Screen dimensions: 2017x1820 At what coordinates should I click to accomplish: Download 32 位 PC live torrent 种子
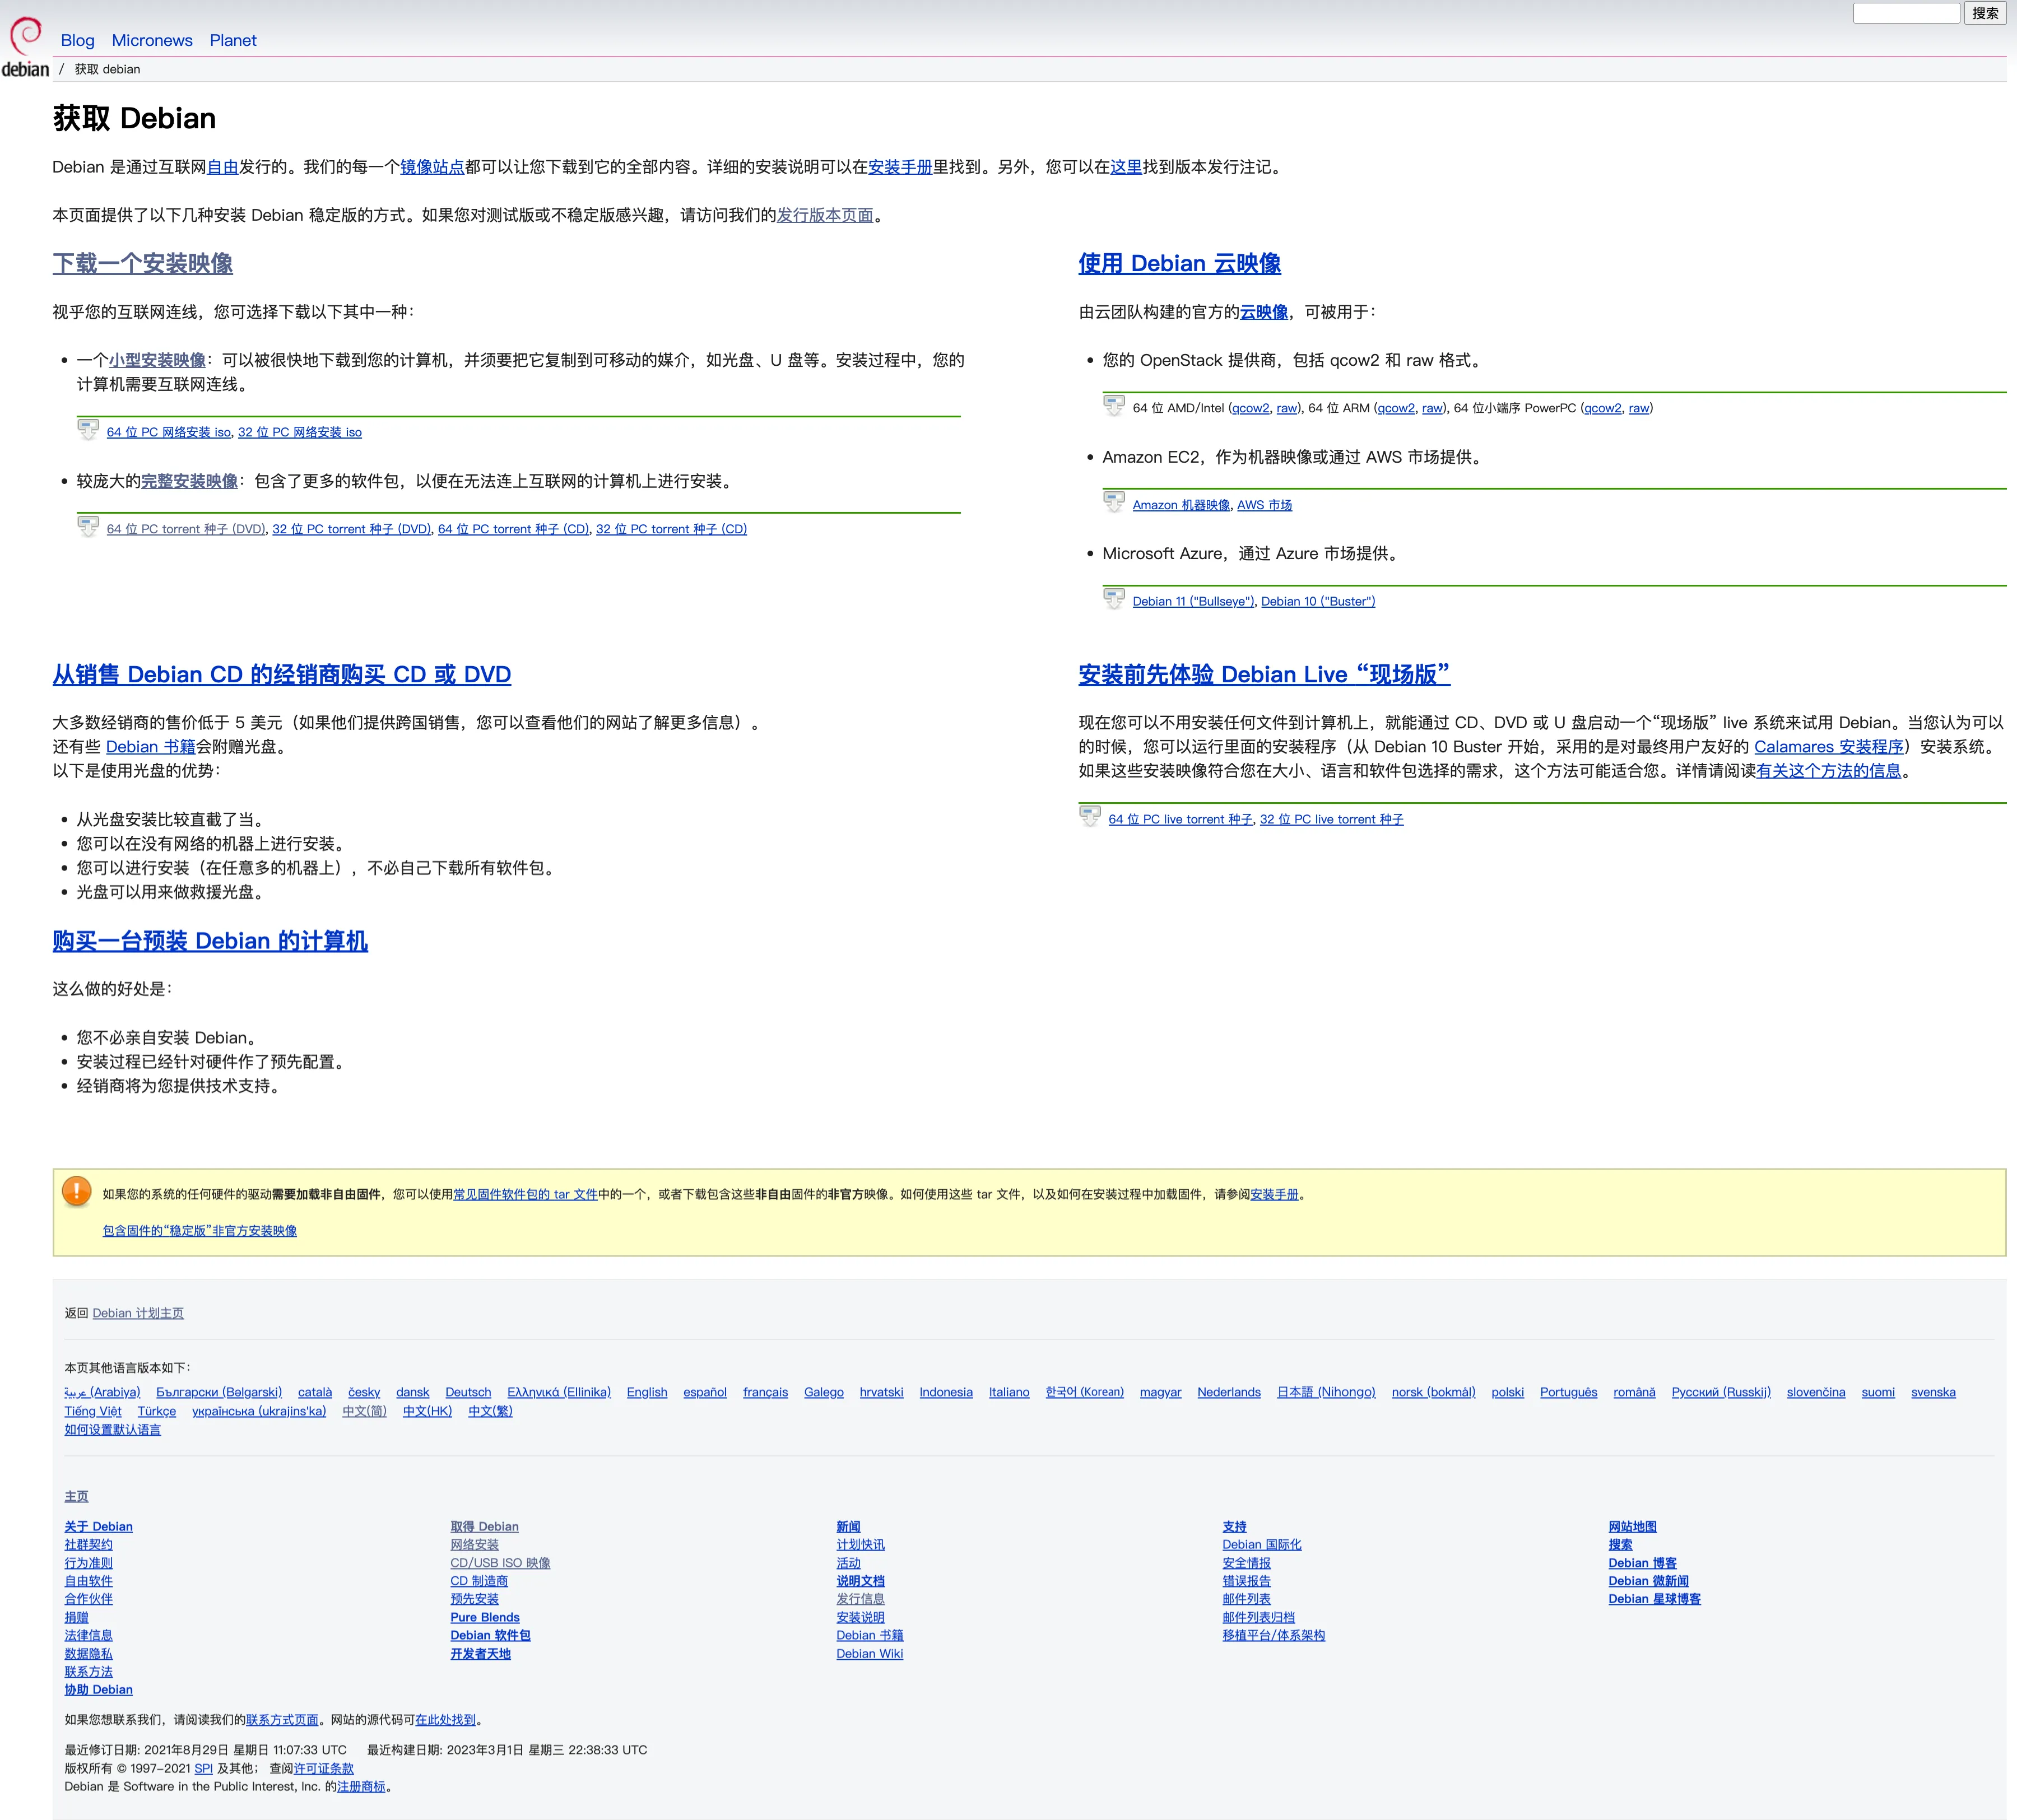1332,819
